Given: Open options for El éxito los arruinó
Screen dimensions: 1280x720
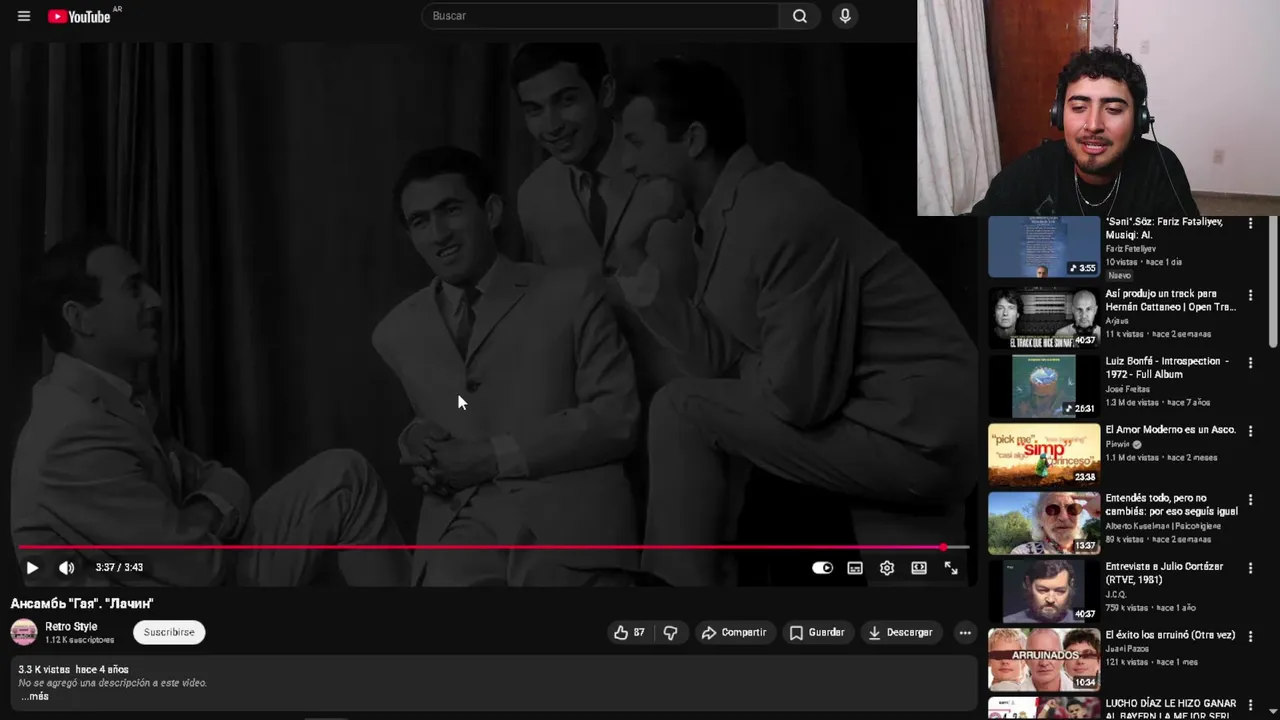Looking at the screenshot, I should tap(1250, 636).
